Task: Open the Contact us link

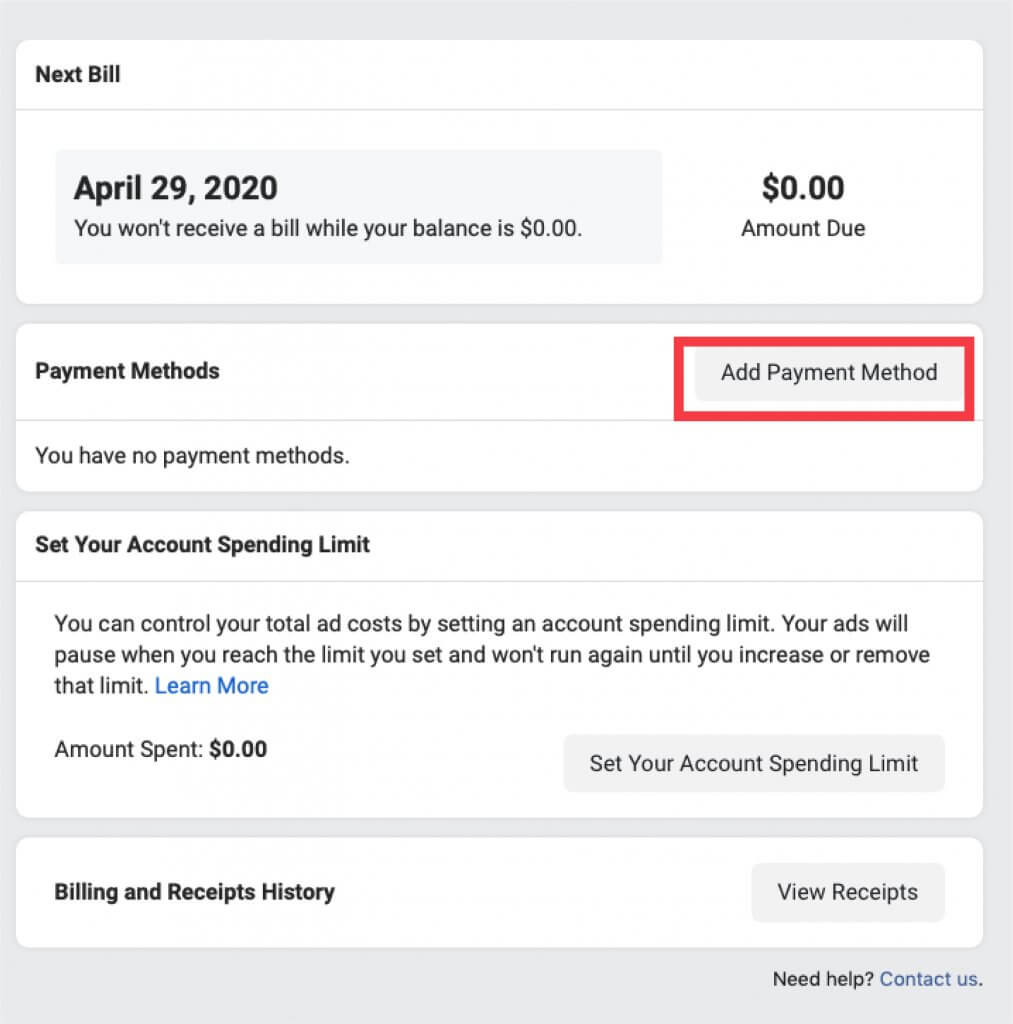Action: pos(928,979)
